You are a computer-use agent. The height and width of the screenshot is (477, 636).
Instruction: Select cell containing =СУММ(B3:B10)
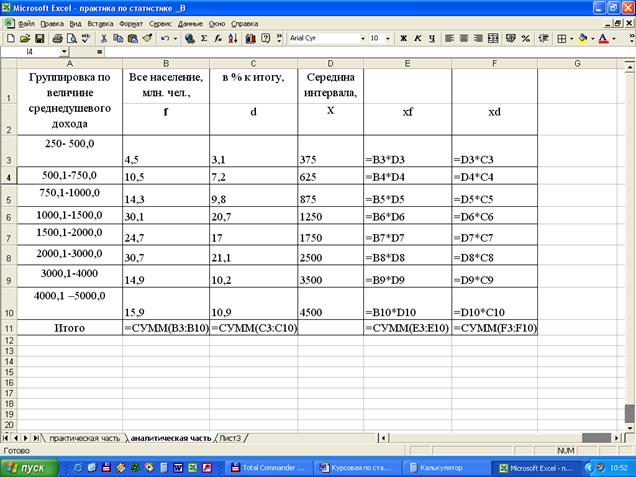[166, 328]
